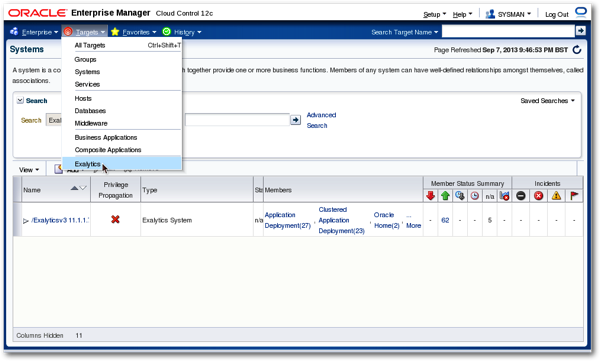Click the 62 up-members count link

tap(445, 220)
